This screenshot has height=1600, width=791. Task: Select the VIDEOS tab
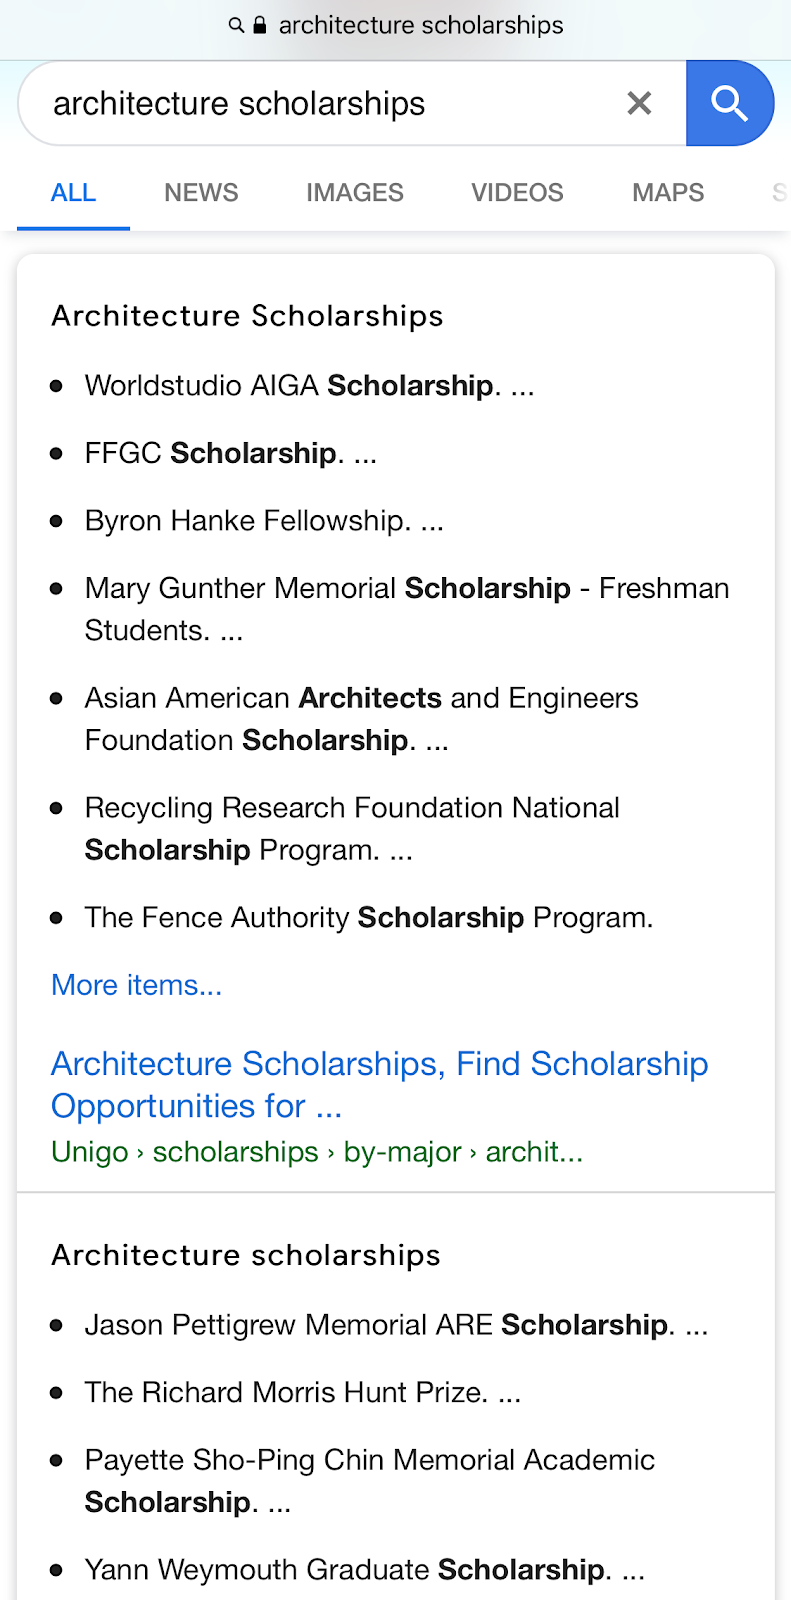[x=517, y=192]
